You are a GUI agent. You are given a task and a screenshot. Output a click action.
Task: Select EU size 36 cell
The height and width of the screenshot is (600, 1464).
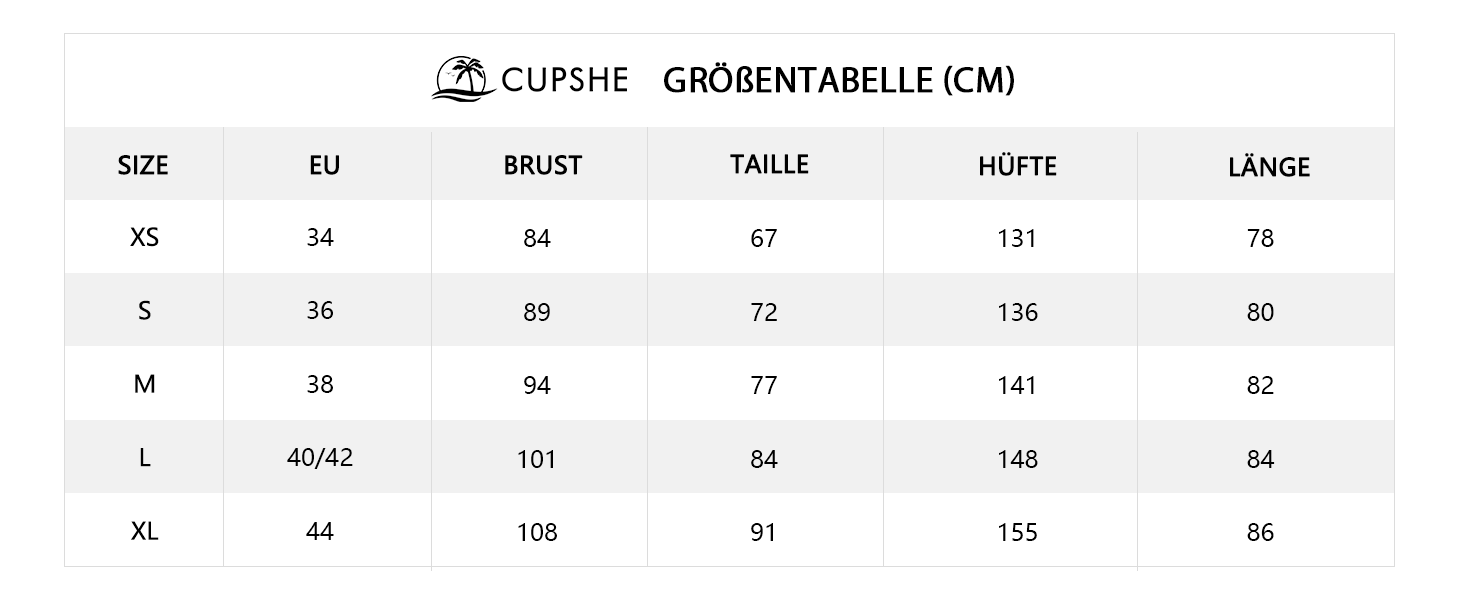pos(320,311)
